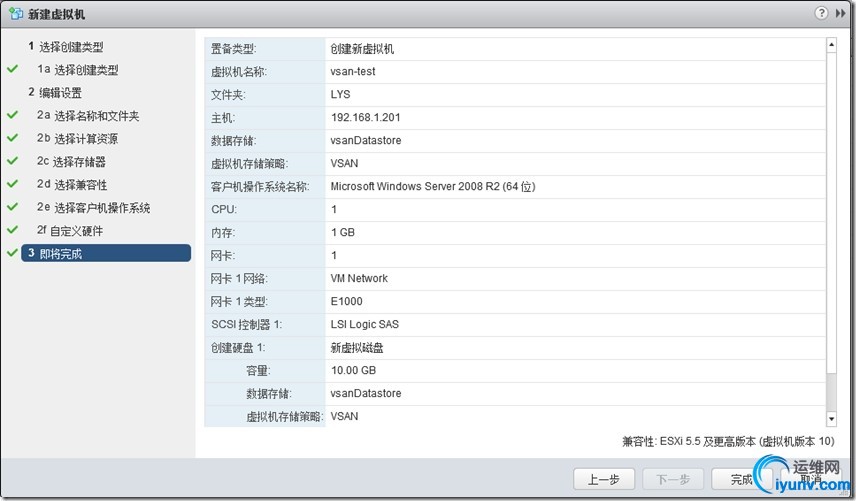Expand the dialog with double-arrow icon
The height and width of the screenshot is (501, 856).
[x=840, y=13]
